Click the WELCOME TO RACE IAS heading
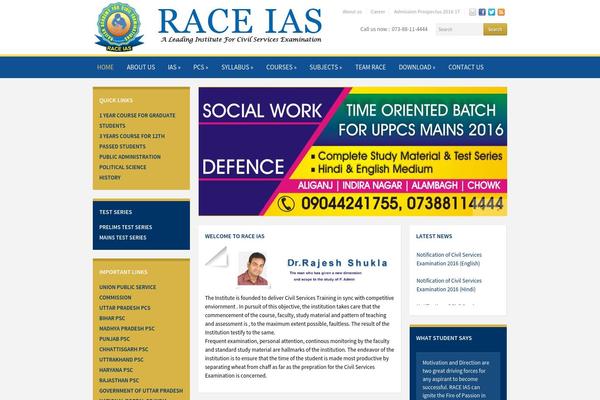Viewport: 600px width, 400px height. [x=235, y=236]
